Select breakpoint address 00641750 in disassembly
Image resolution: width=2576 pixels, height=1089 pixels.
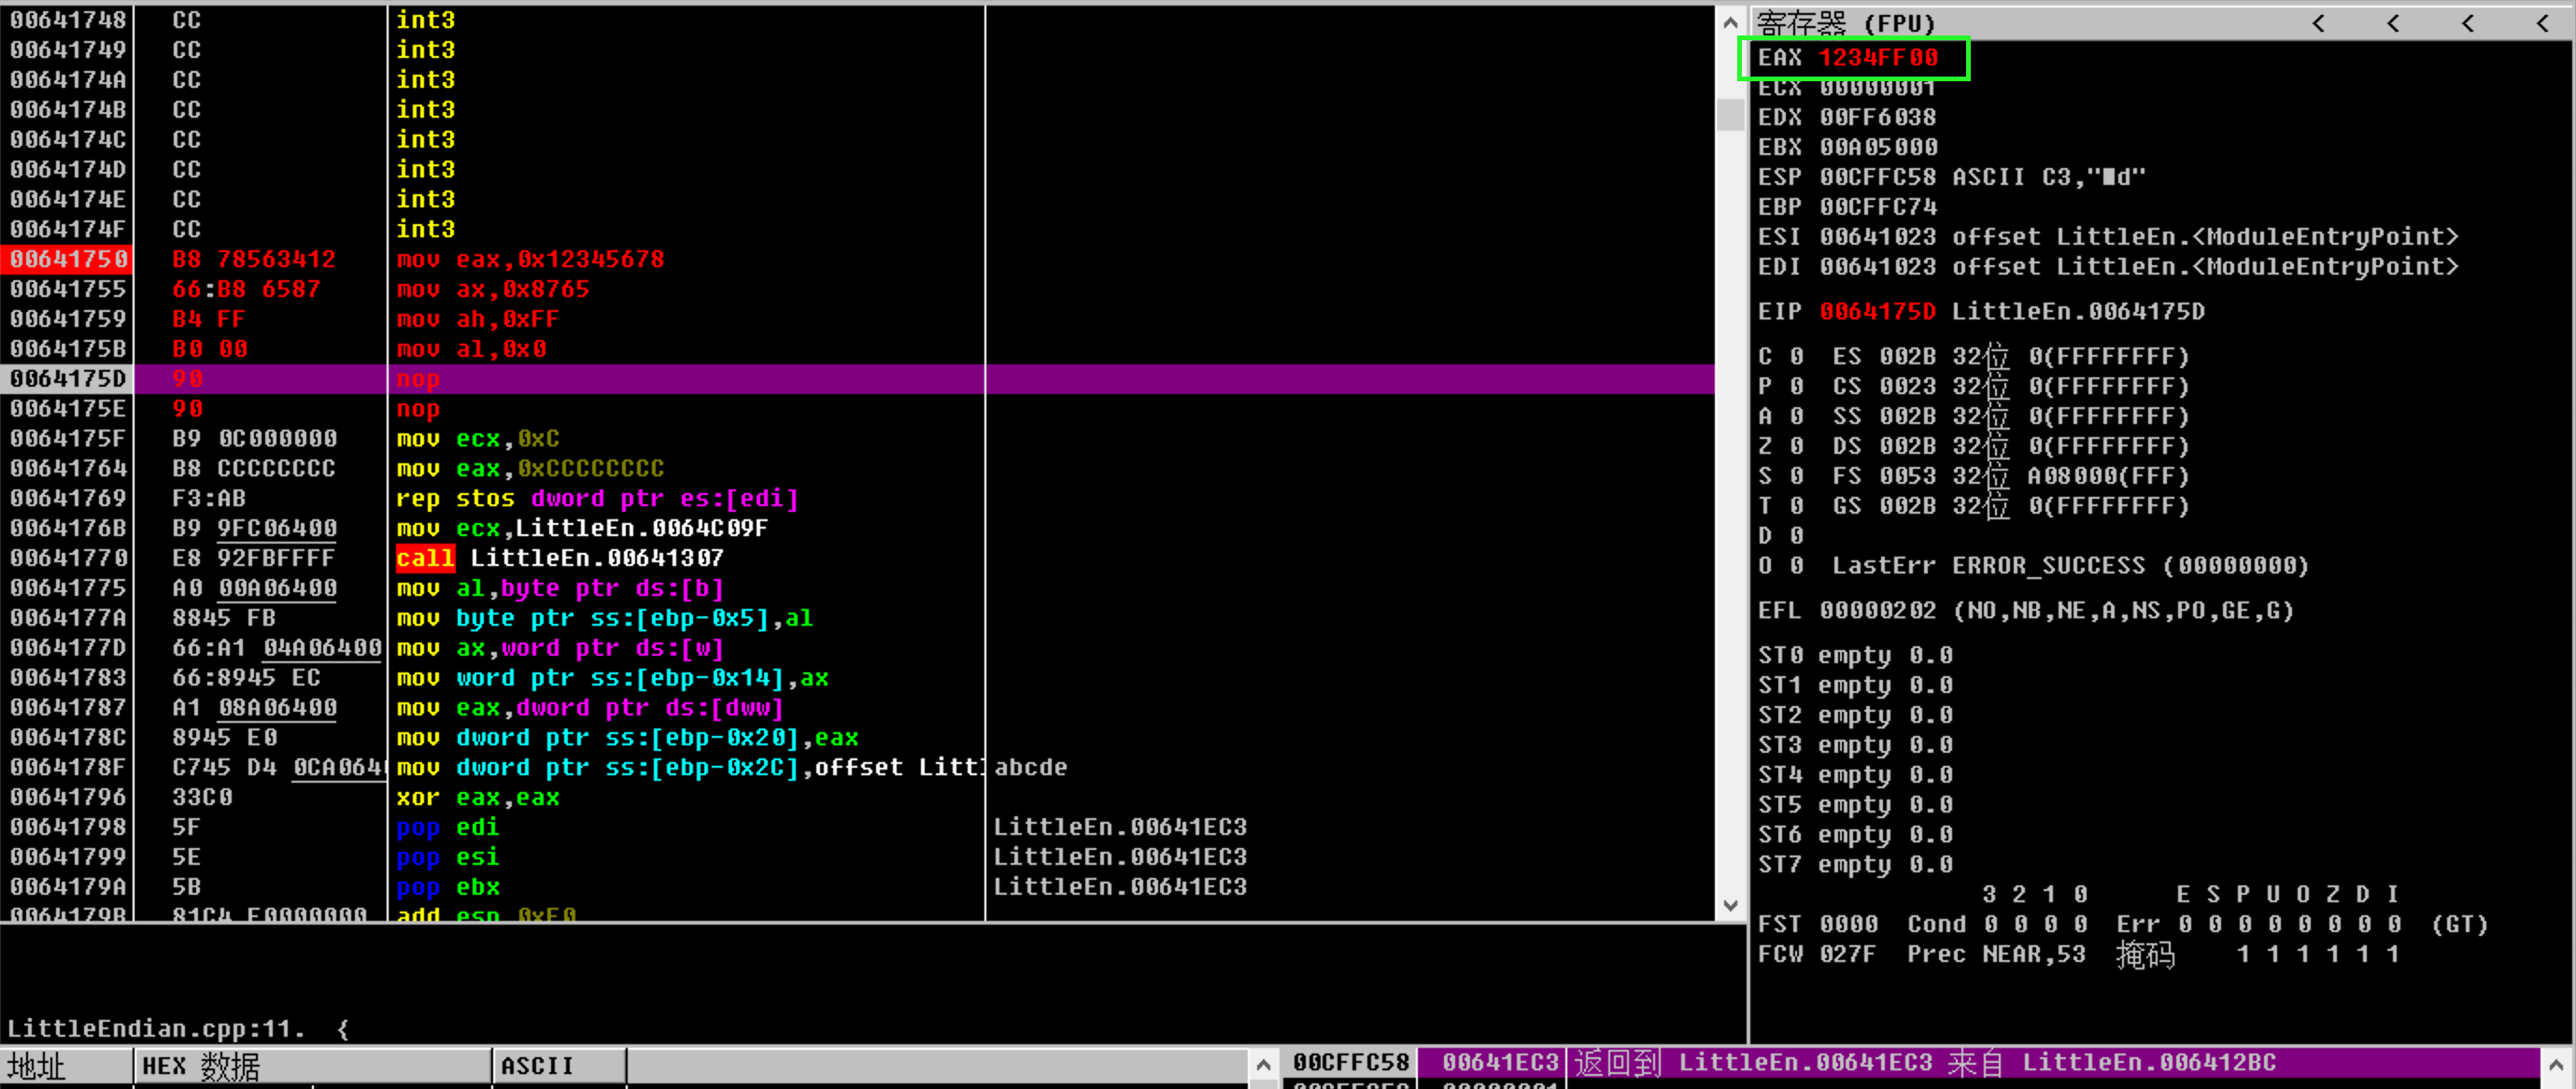[x=68, y=260]
